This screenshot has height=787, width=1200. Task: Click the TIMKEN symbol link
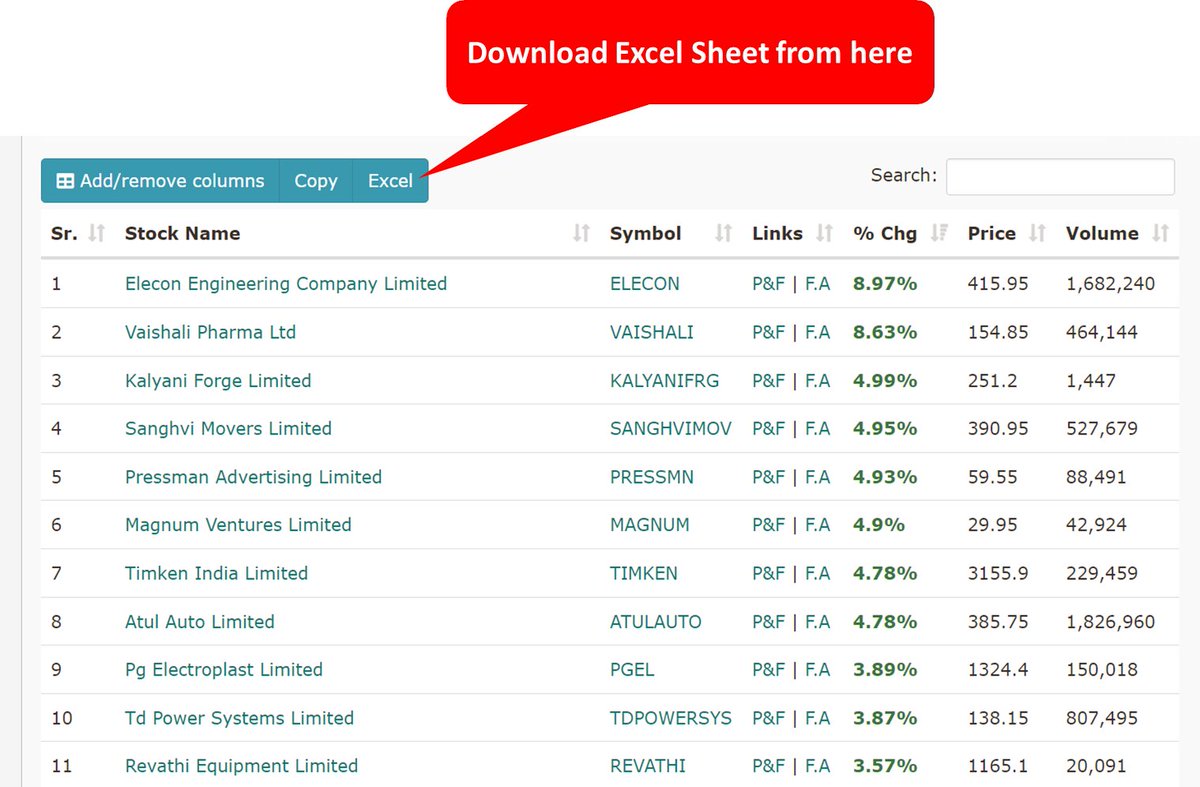pos(644,573)
